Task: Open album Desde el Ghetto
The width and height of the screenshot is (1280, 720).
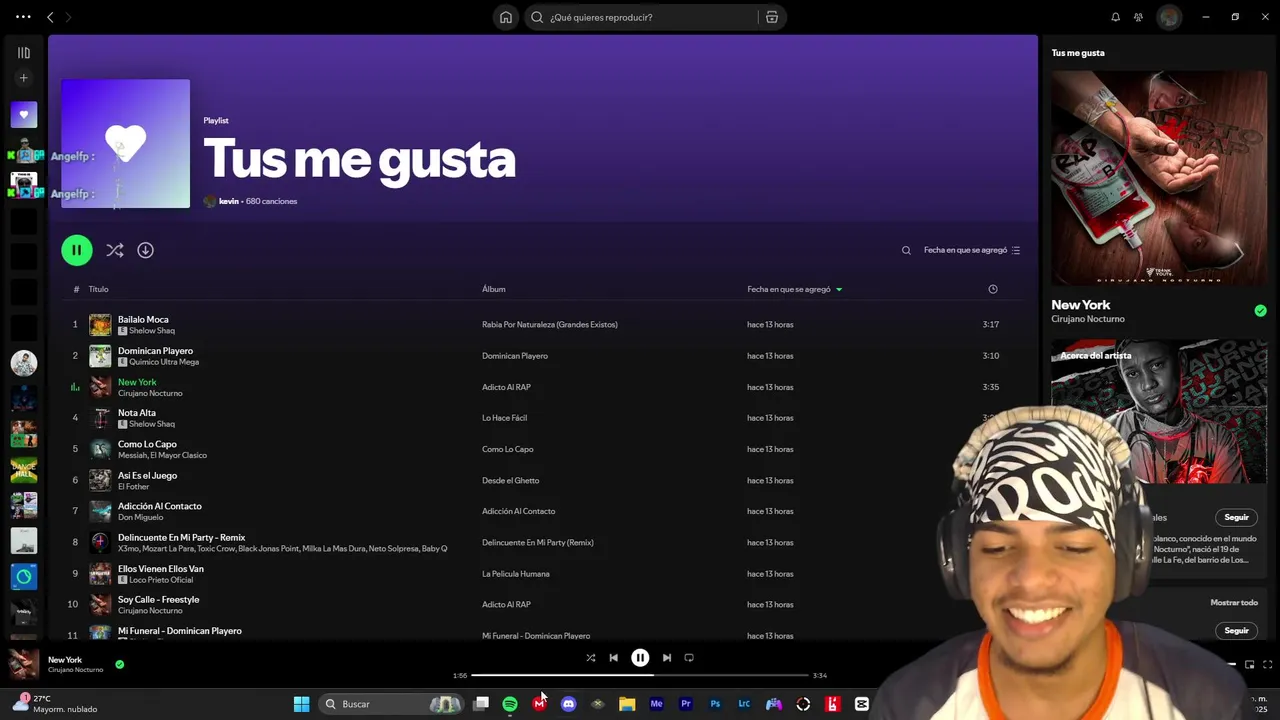Action: pyautogui.click(x=511, y=480)
